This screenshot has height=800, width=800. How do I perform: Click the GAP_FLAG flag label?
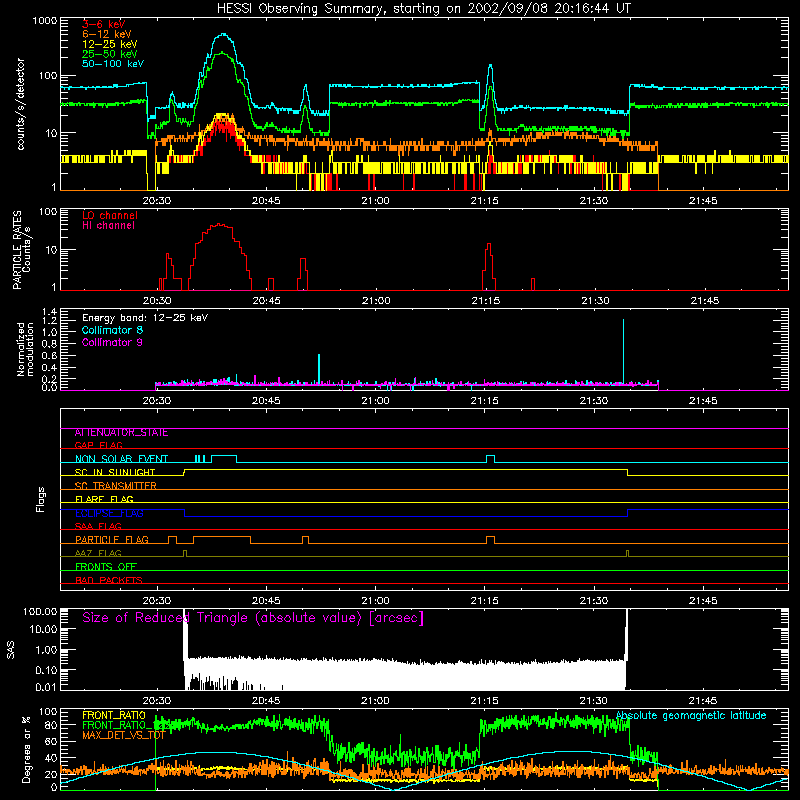[98, 445]
